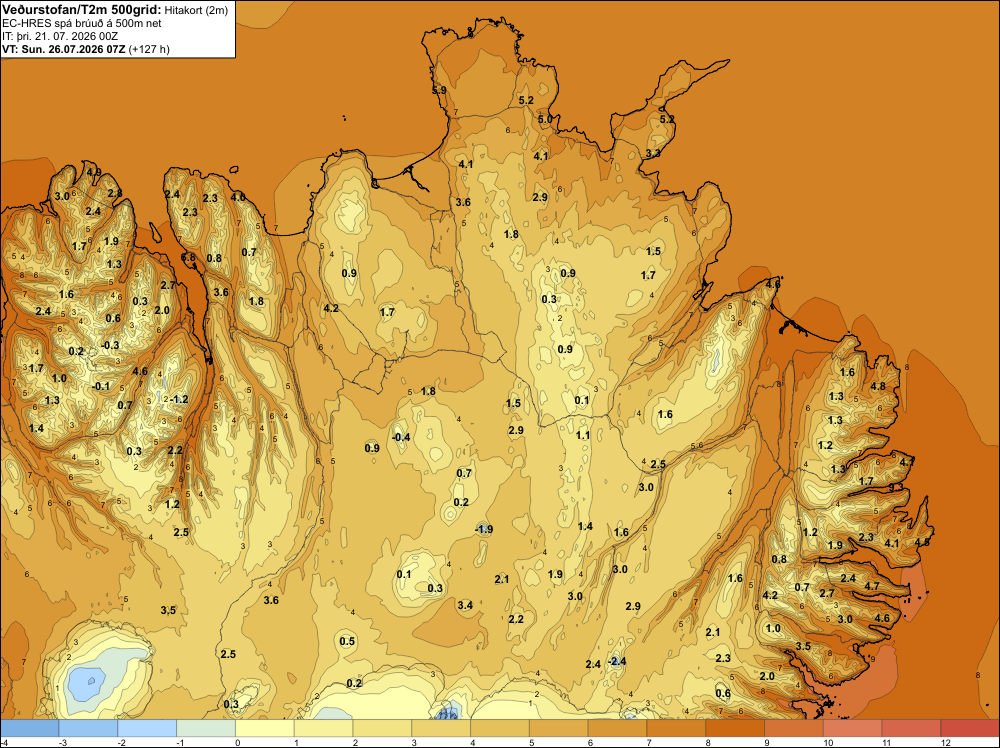
Task: Pick the legend colour between 2 and 3
Action: (382, 728)
